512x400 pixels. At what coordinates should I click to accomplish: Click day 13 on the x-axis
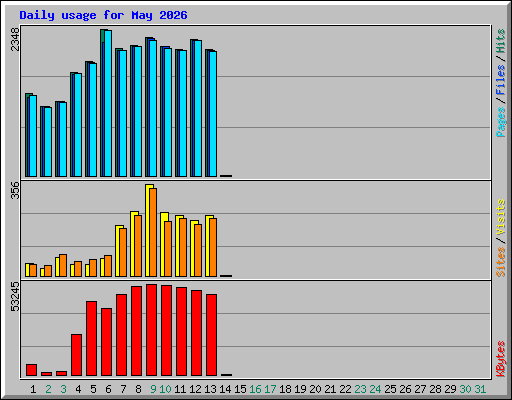coord(210,389)
